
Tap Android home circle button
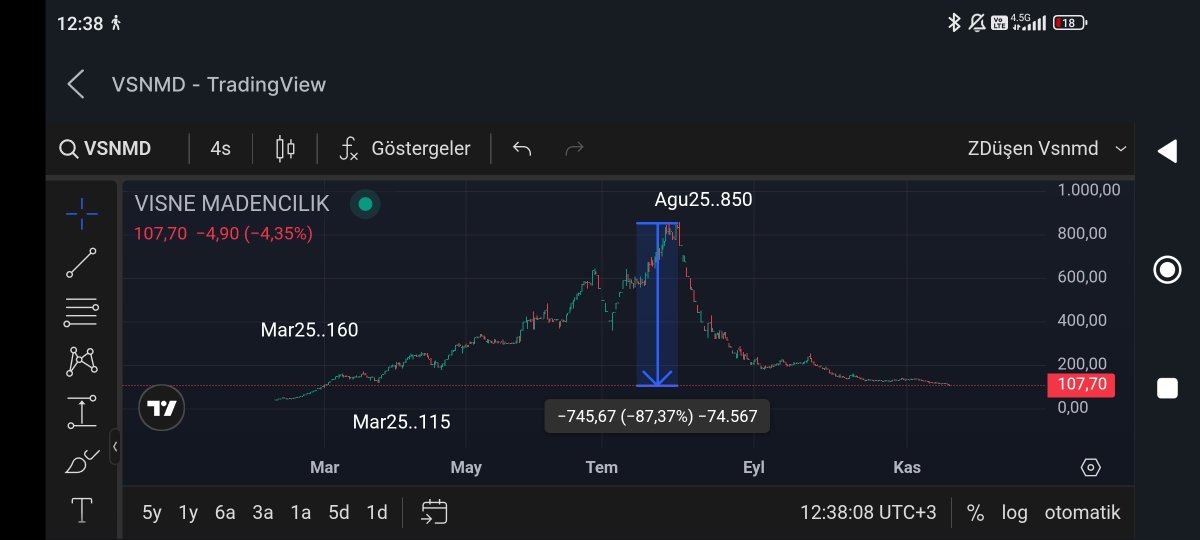[x=1167, y=270]
